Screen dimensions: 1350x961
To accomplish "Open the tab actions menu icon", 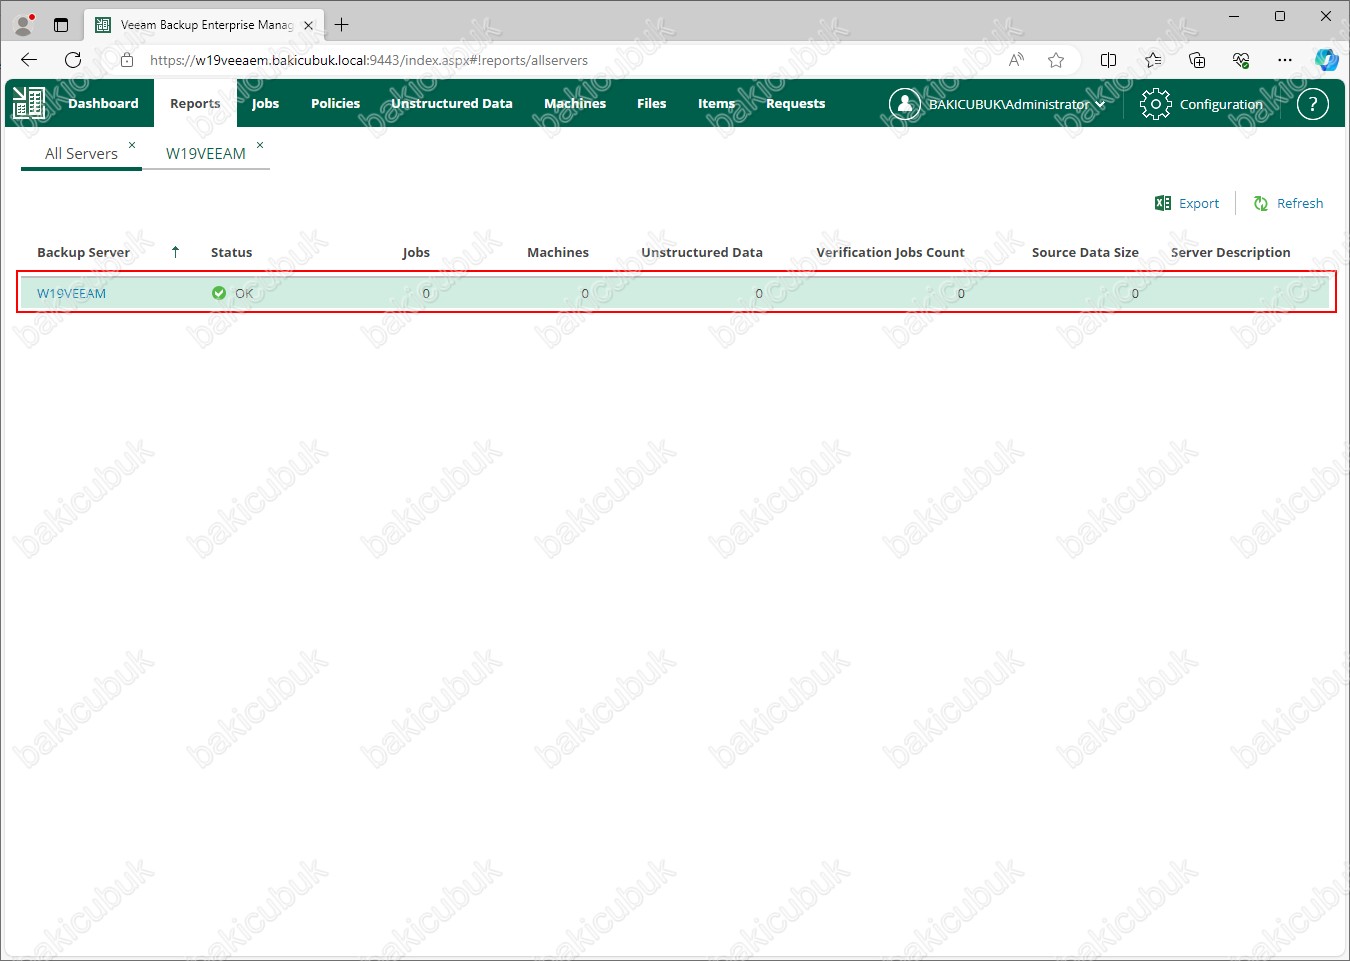I will pos(61,25).
